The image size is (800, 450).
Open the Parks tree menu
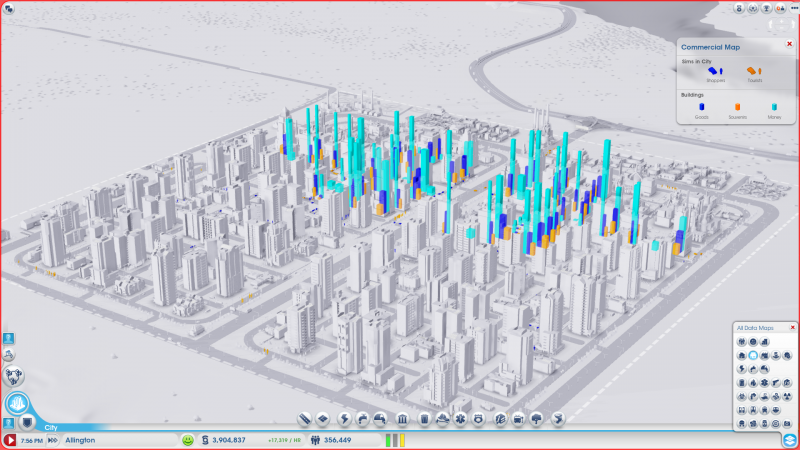(537, 419)
